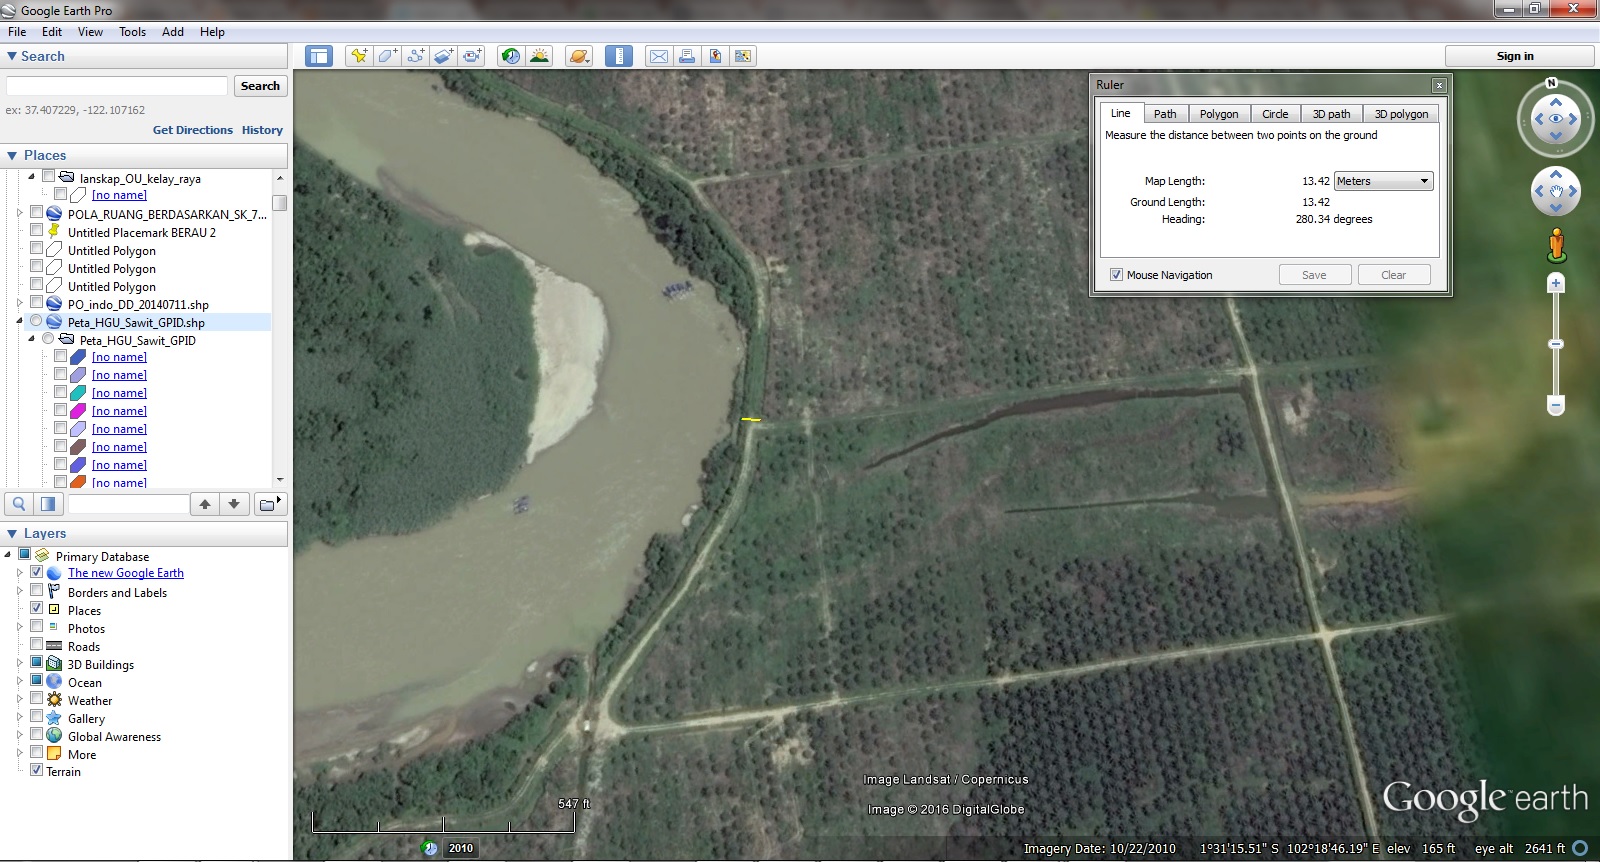
Task: Move selected place down with arrow
Action: pyautogui.click(x=234, y=504)
